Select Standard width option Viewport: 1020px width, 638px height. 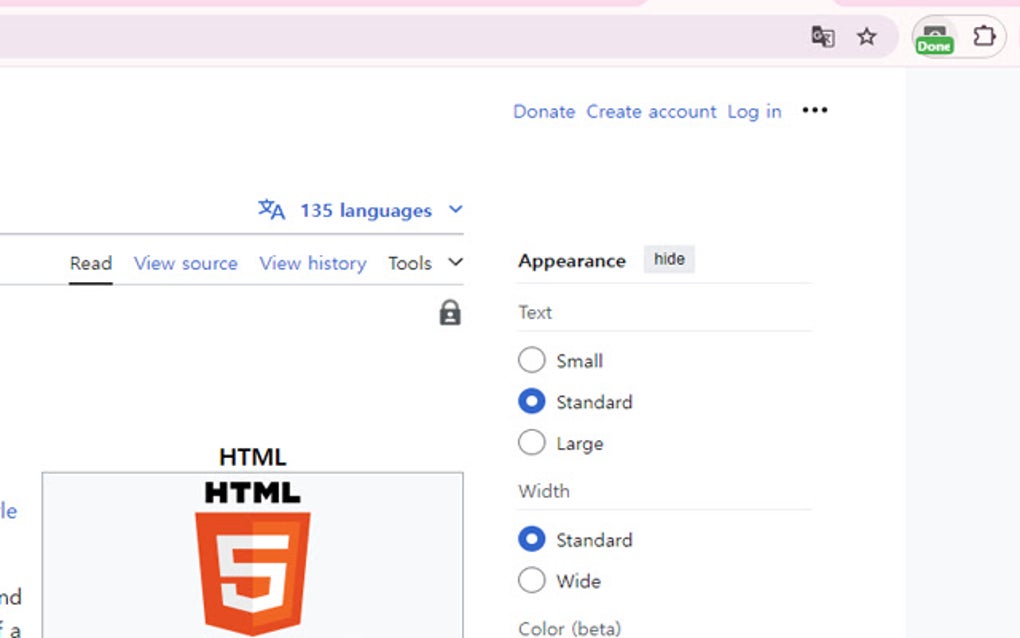531,539
